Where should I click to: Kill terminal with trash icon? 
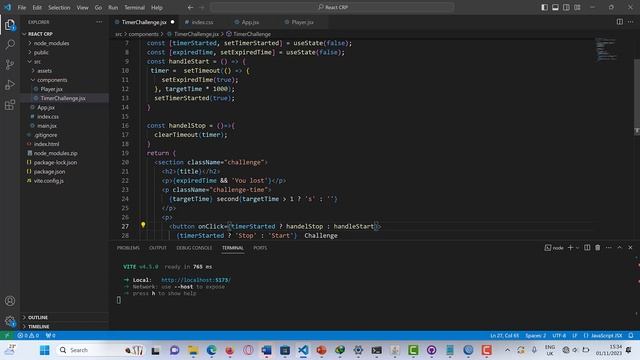tap(598, 248)
